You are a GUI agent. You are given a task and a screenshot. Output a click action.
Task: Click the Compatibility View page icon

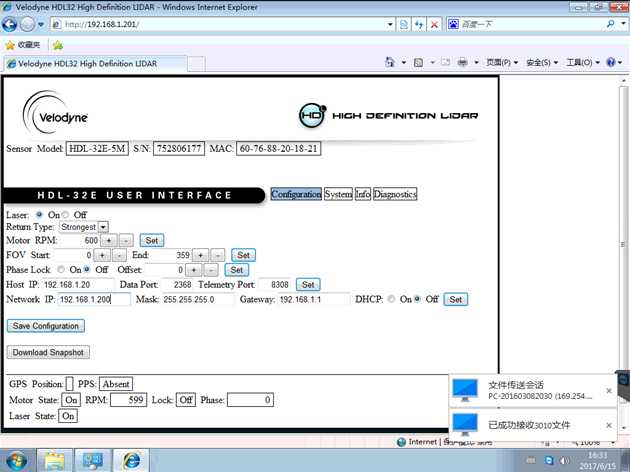pos(404,25)
